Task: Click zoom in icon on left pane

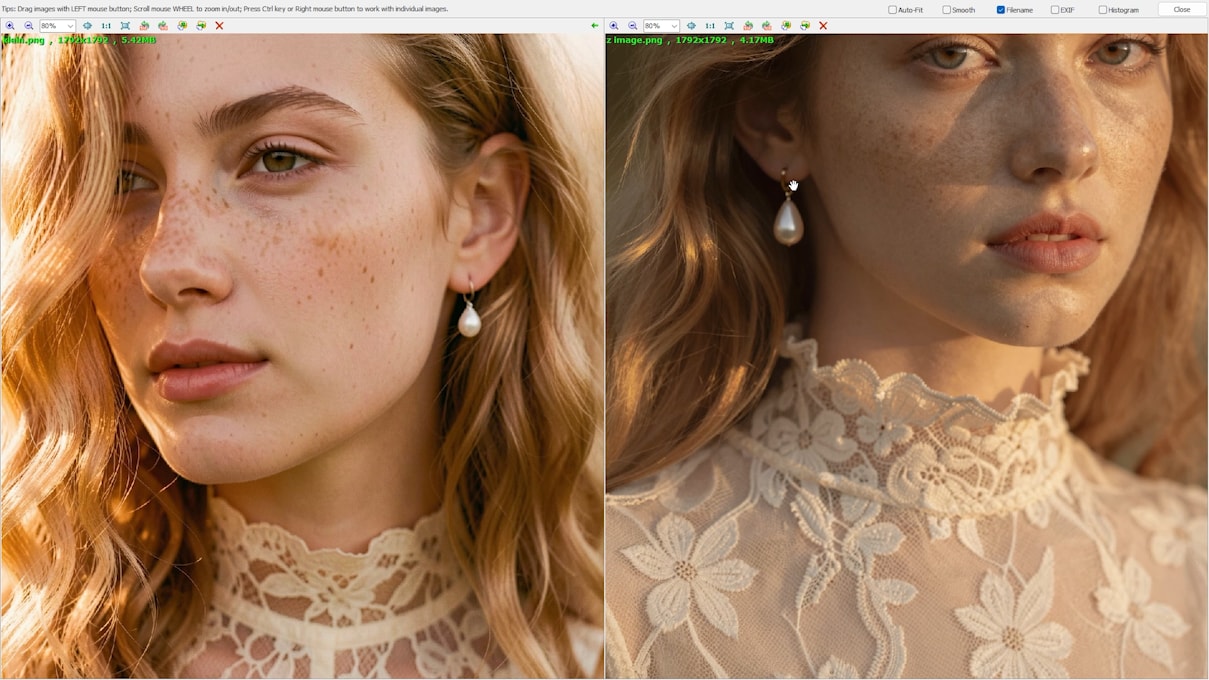Action: pyautogui.click(x=10, y=26)
